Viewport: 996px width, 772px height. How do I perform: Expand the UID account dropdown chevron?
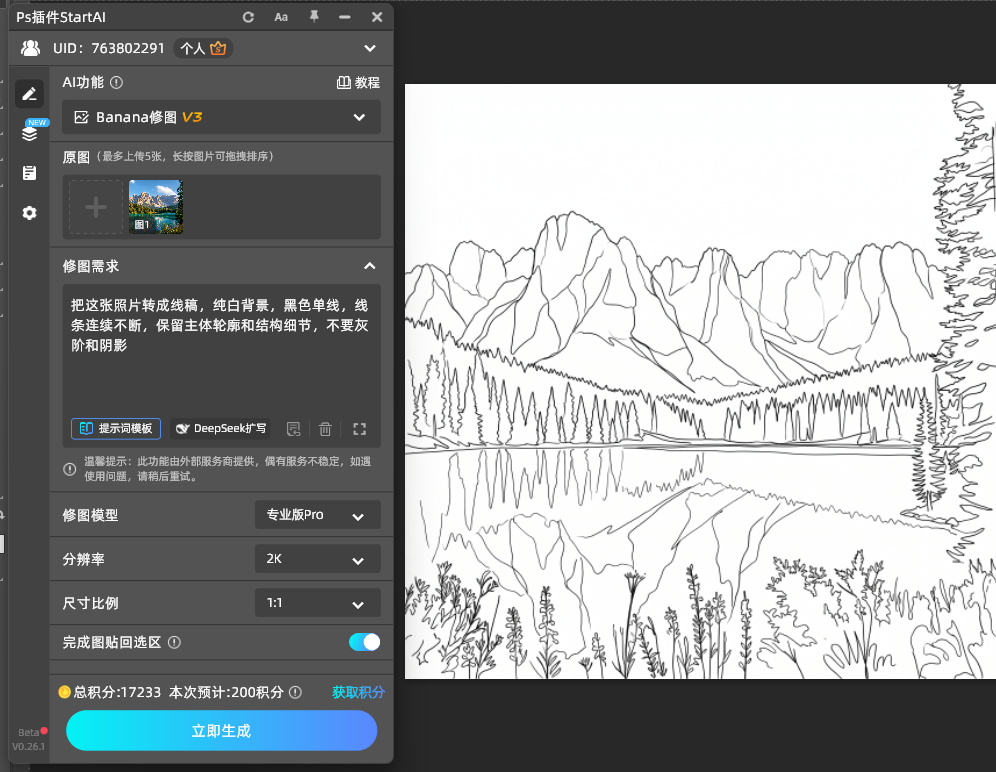click(x=370, y=48)
